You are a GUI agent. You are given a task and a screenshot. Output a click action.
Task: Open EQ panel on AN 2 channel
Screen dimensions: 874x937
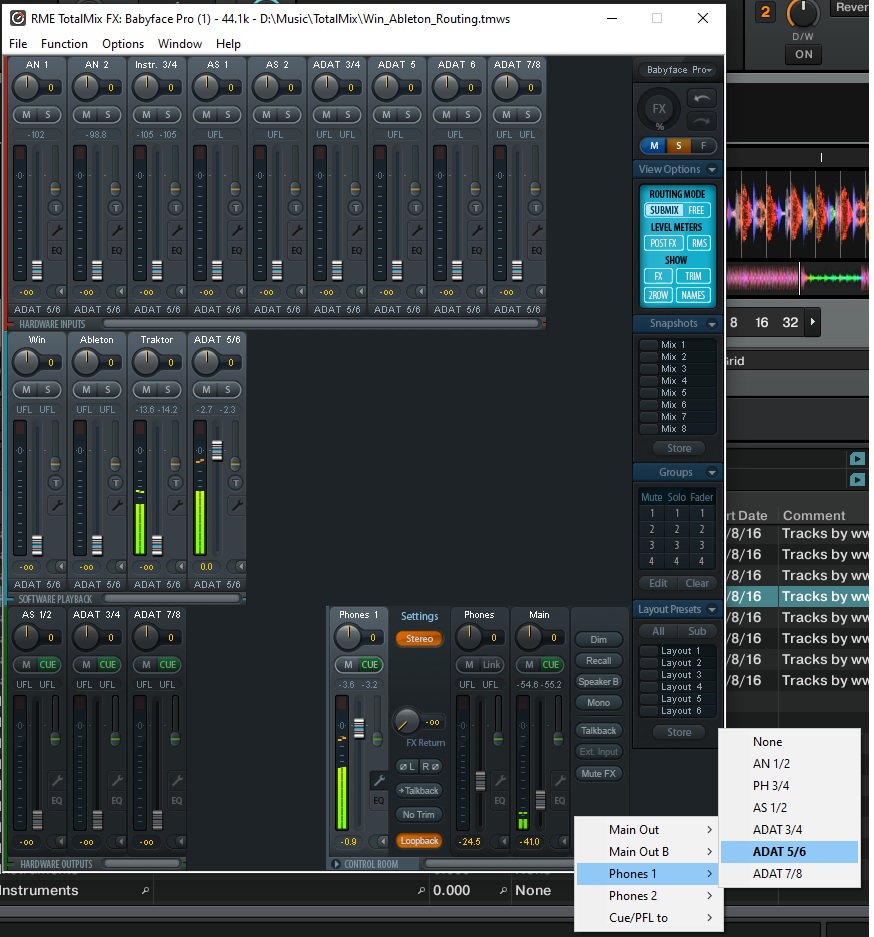116,250
